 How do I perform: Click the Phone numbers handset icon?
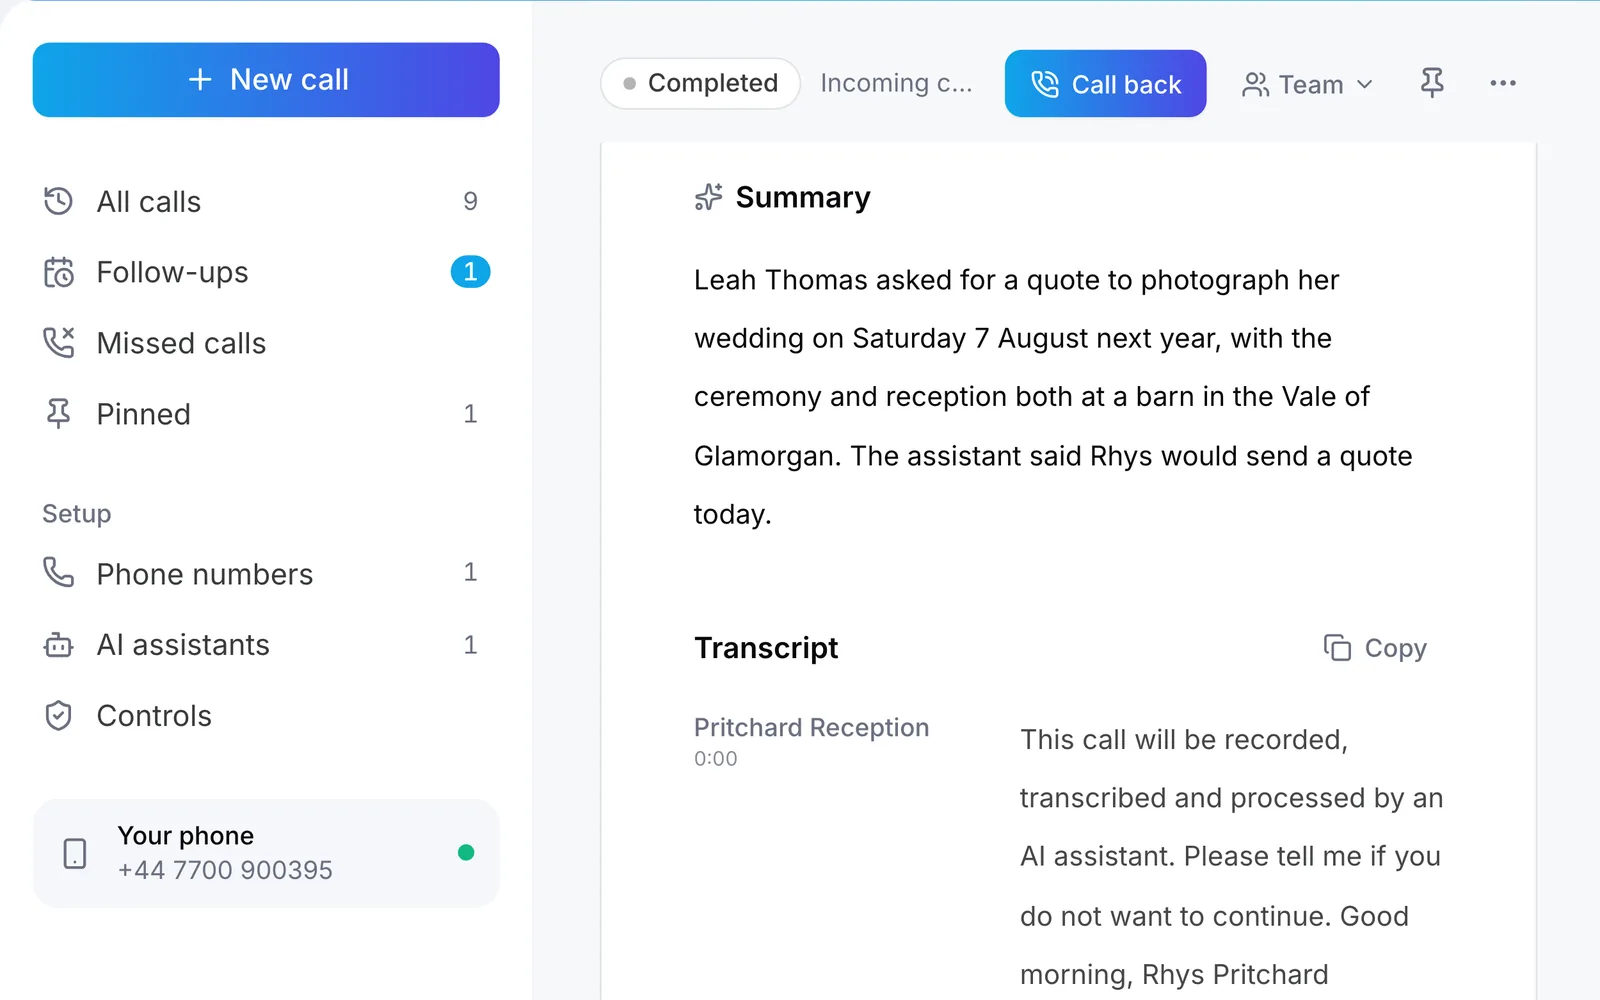[59, 572]
